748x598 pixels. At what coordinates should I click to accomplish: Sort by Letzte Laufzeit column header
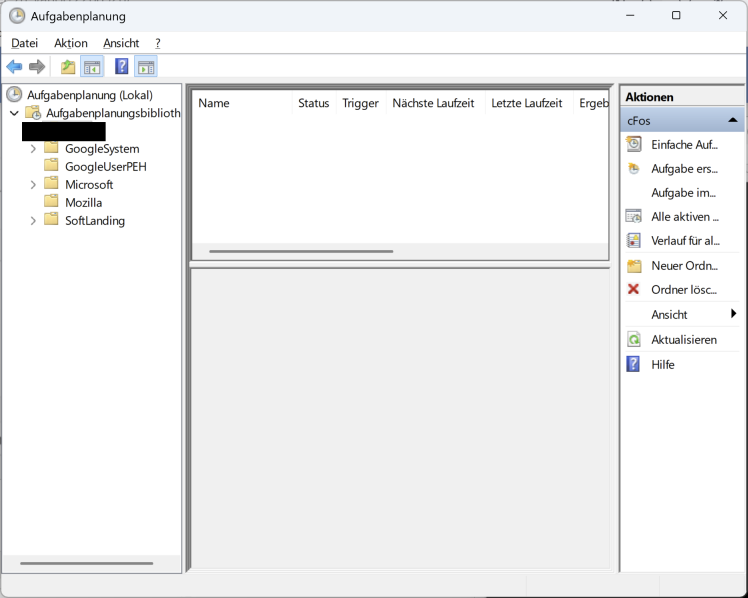527,103
